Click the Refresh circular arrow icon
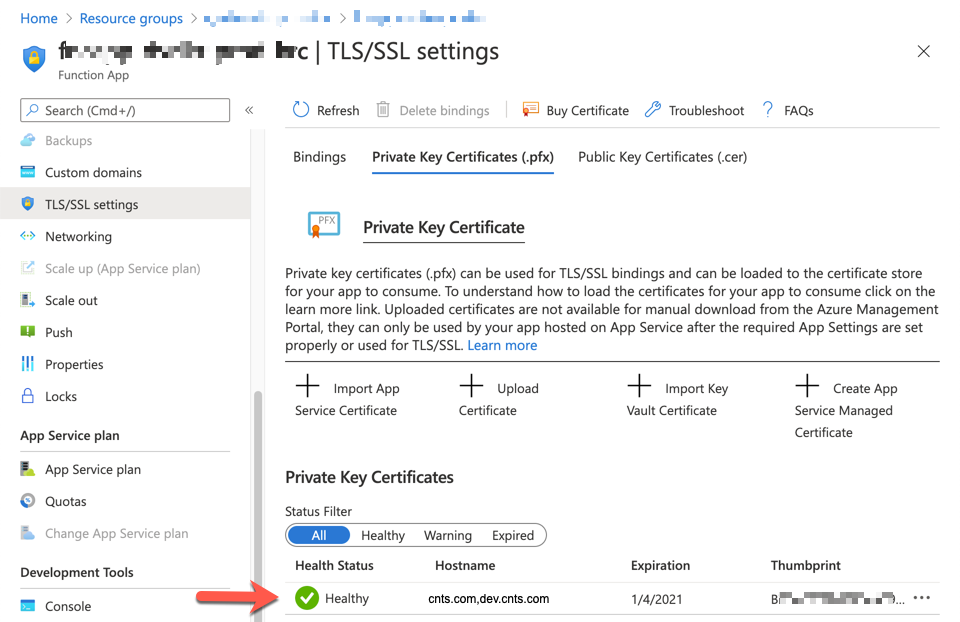Screen dimensions: 960x622 point(301,110)
